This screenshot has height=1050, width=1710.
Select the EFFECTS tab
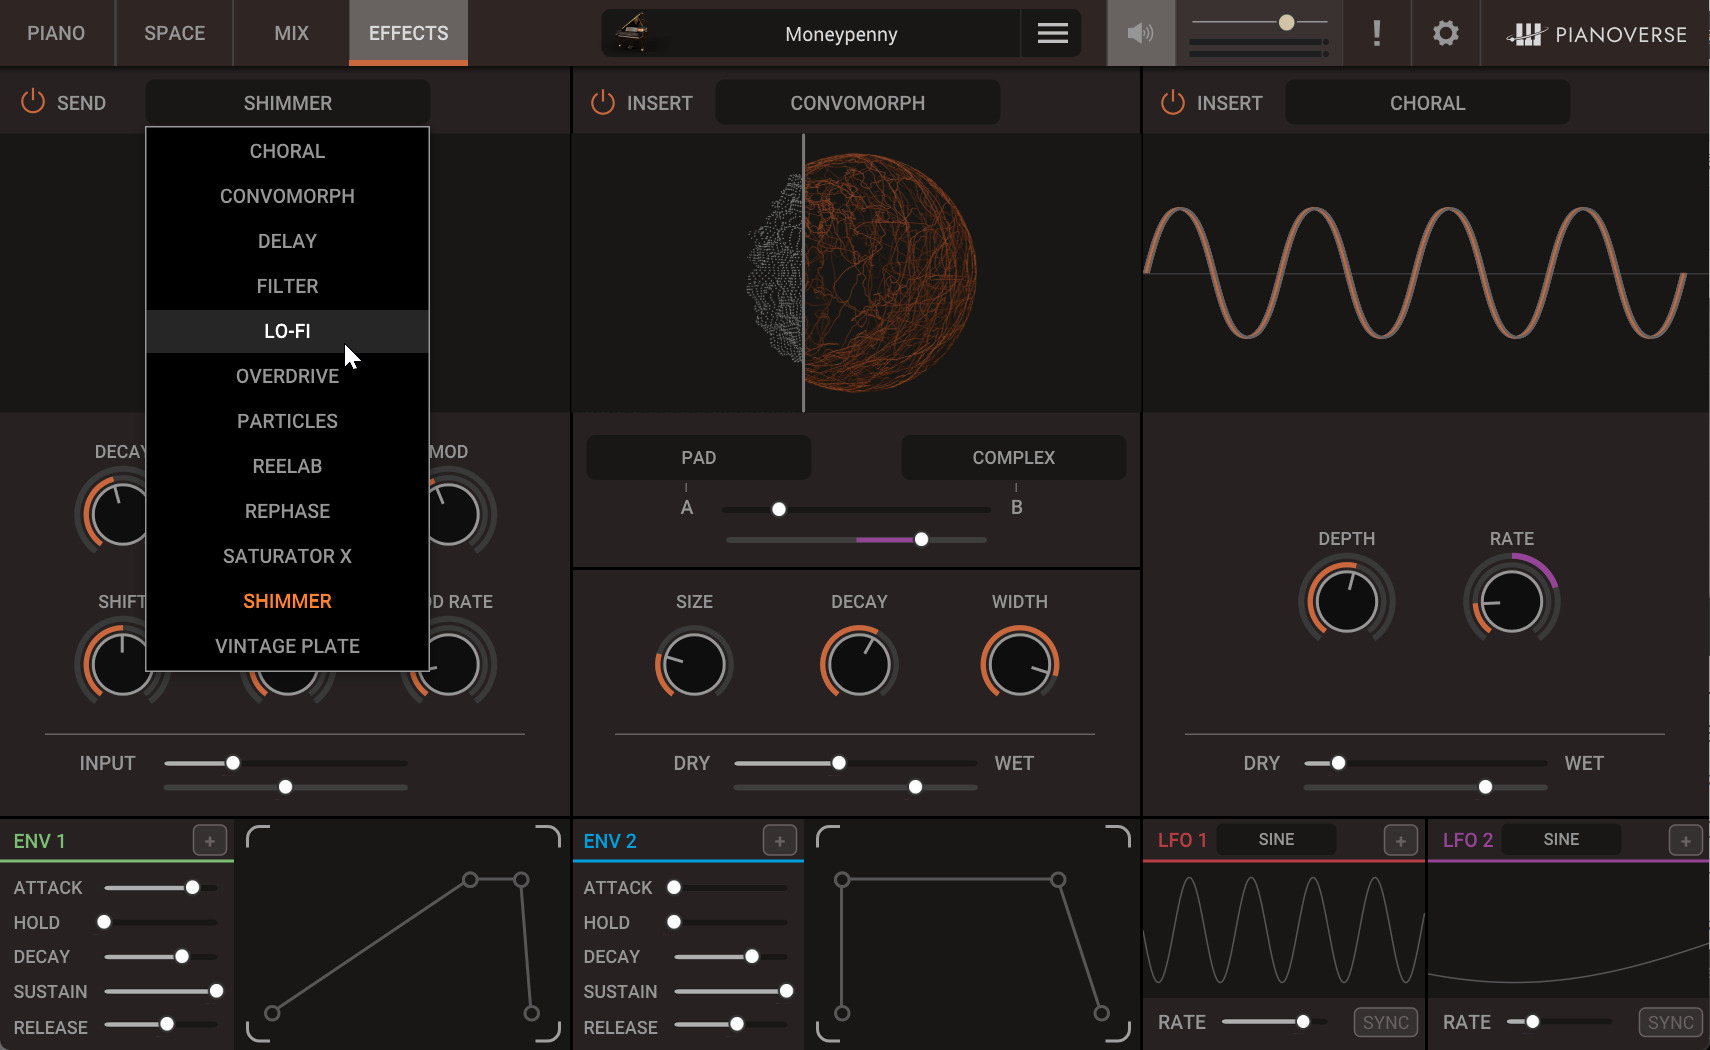[x=408, y=33]
